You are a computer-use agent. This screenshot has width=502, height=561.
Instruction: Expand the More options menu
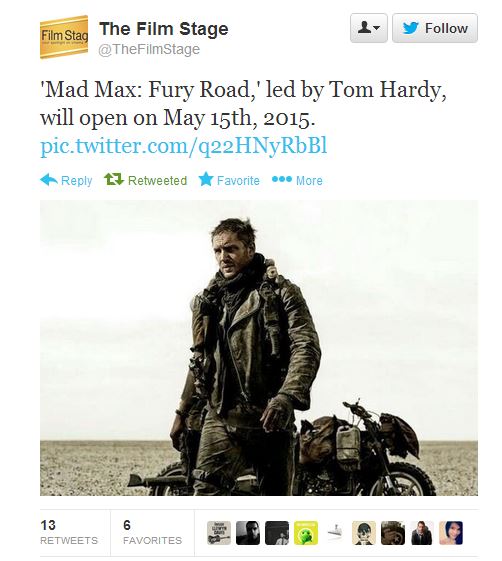(x=297, y=180)
